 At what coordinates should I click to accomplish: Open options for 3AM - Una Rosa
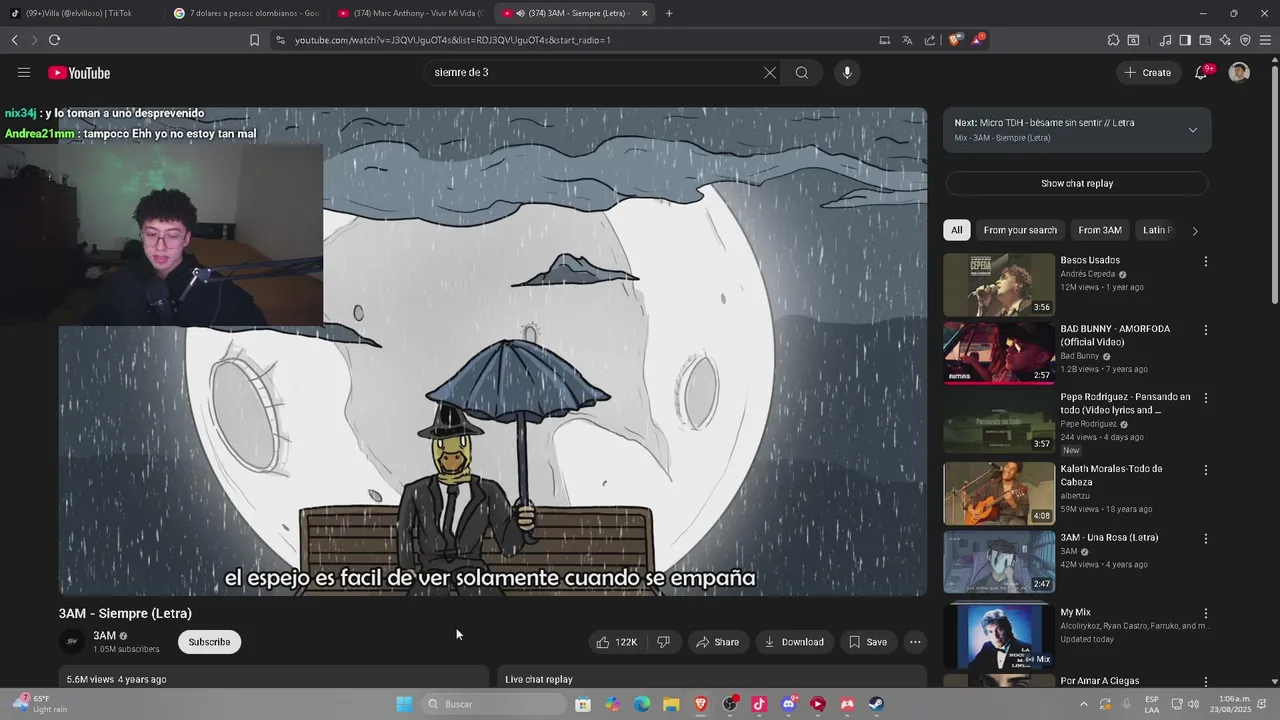1205,538
